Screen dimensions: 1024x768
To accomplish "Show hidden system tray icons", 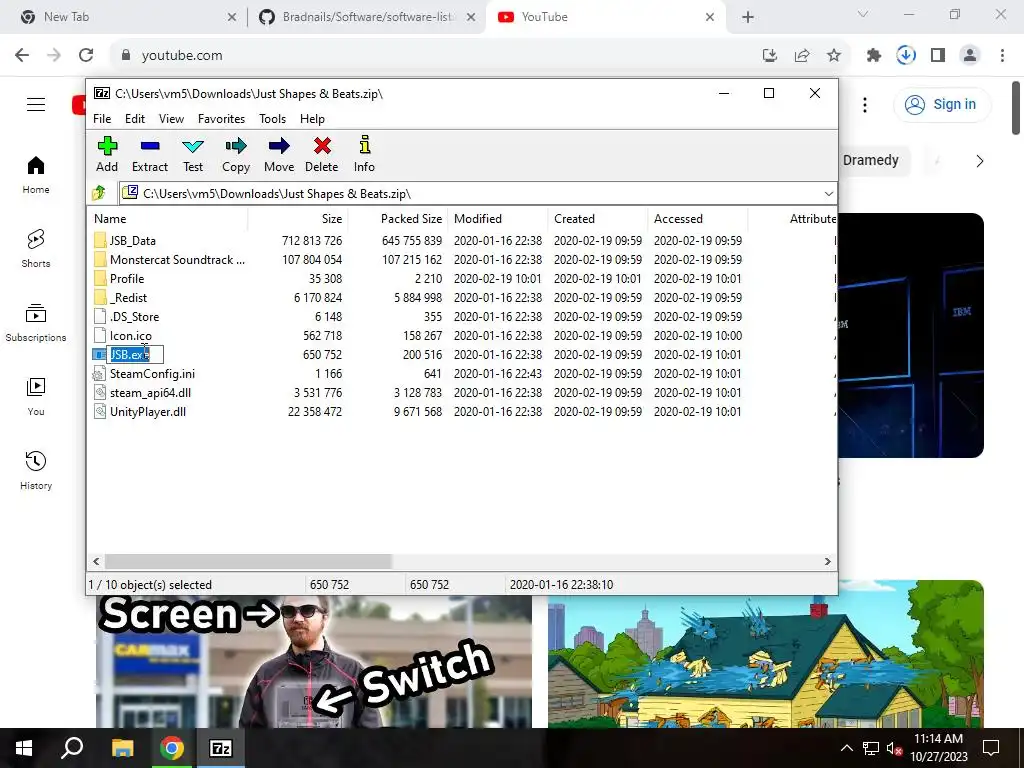I will [x=846, y=748].
